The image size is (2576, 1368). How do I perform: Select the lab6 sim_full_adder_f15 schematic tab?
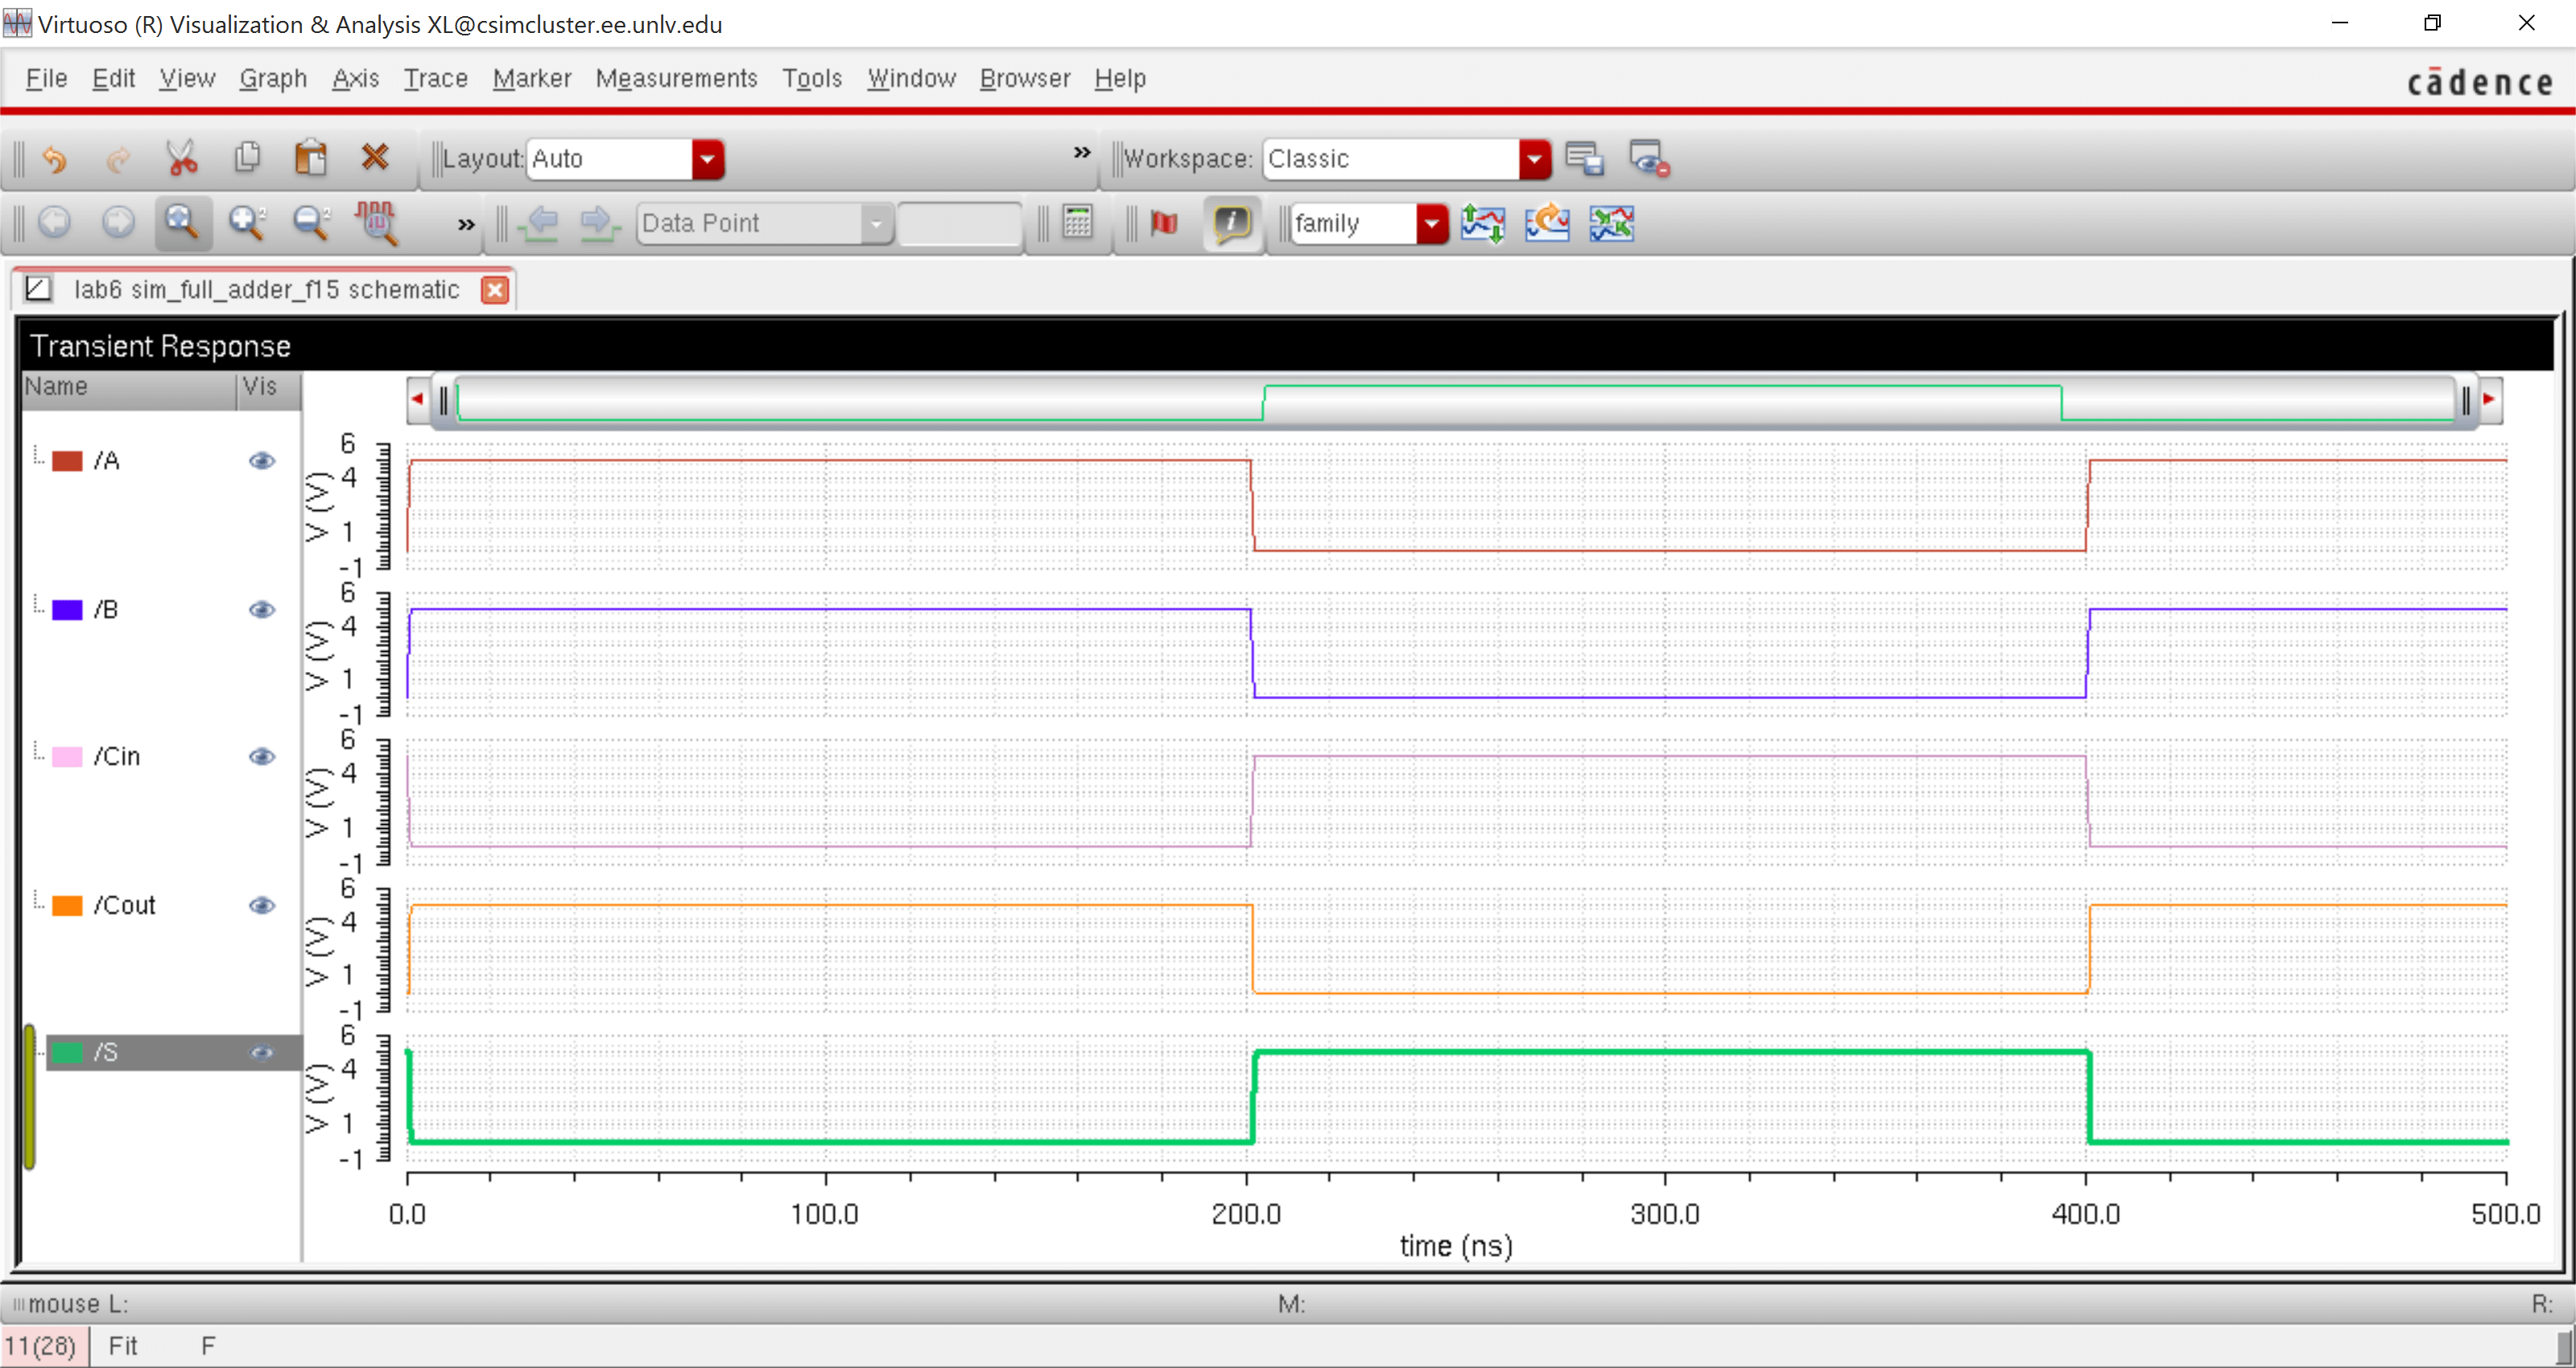coord(266,290)
